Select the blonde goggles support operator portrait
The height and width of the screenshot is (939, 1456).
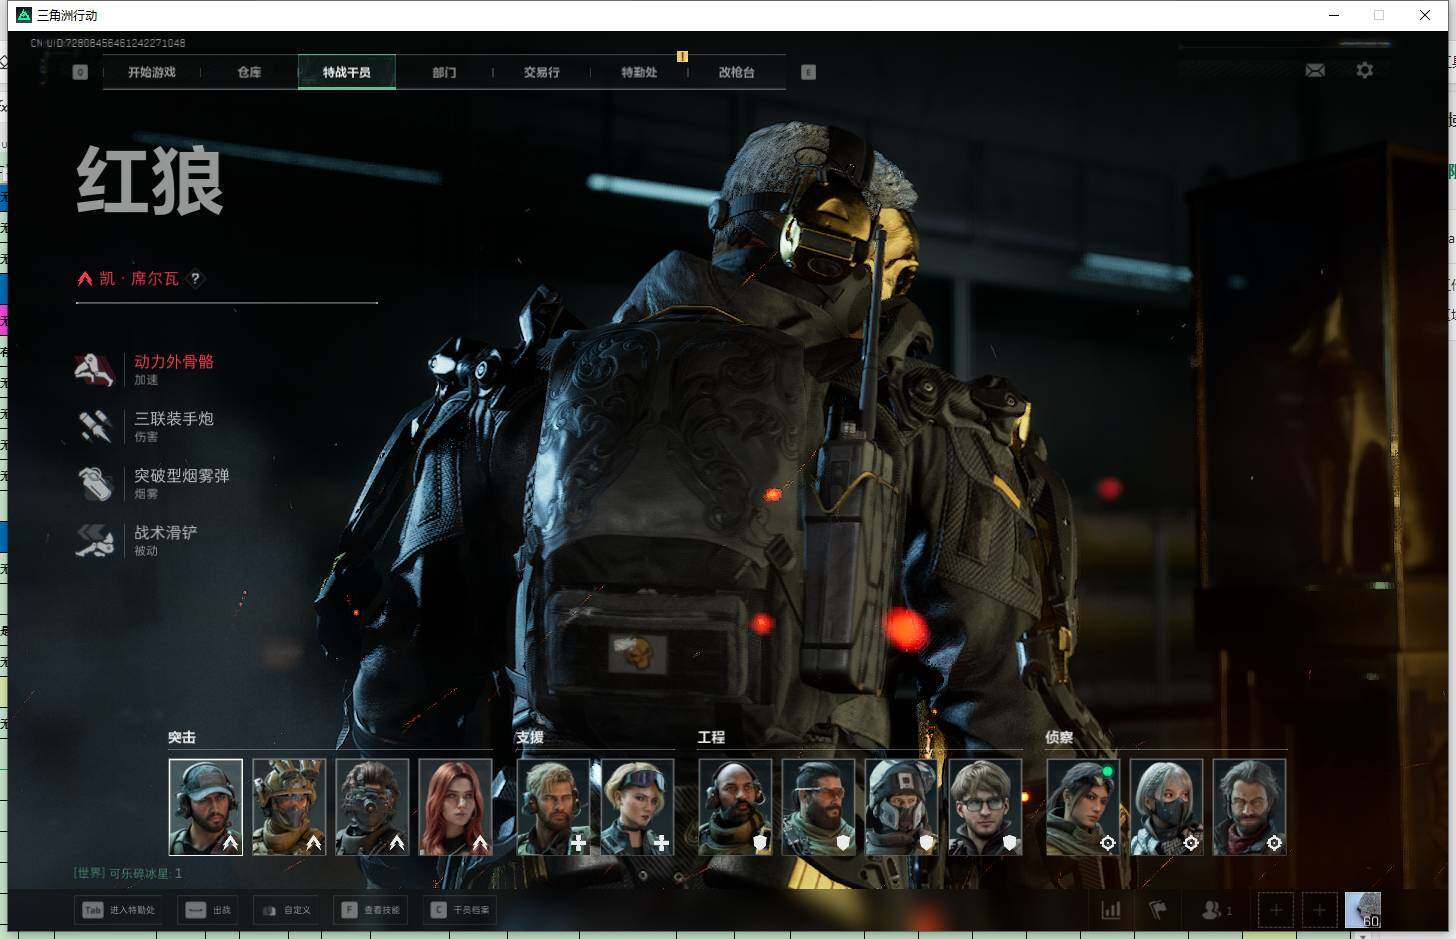[x=637, y=807]
